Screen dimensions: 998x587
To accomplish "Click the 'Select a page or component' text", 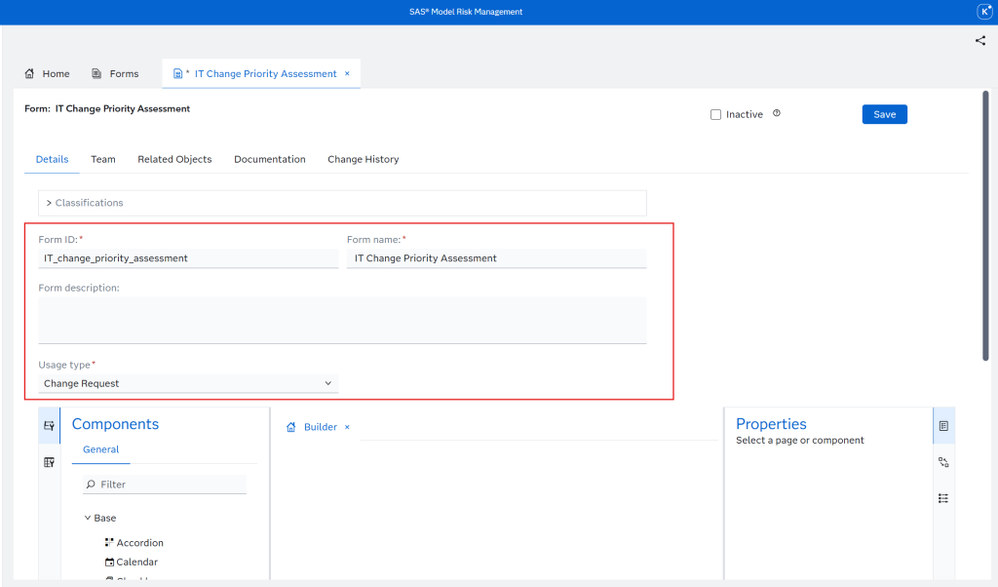I will pyautogui.click(x=800, y=441).
